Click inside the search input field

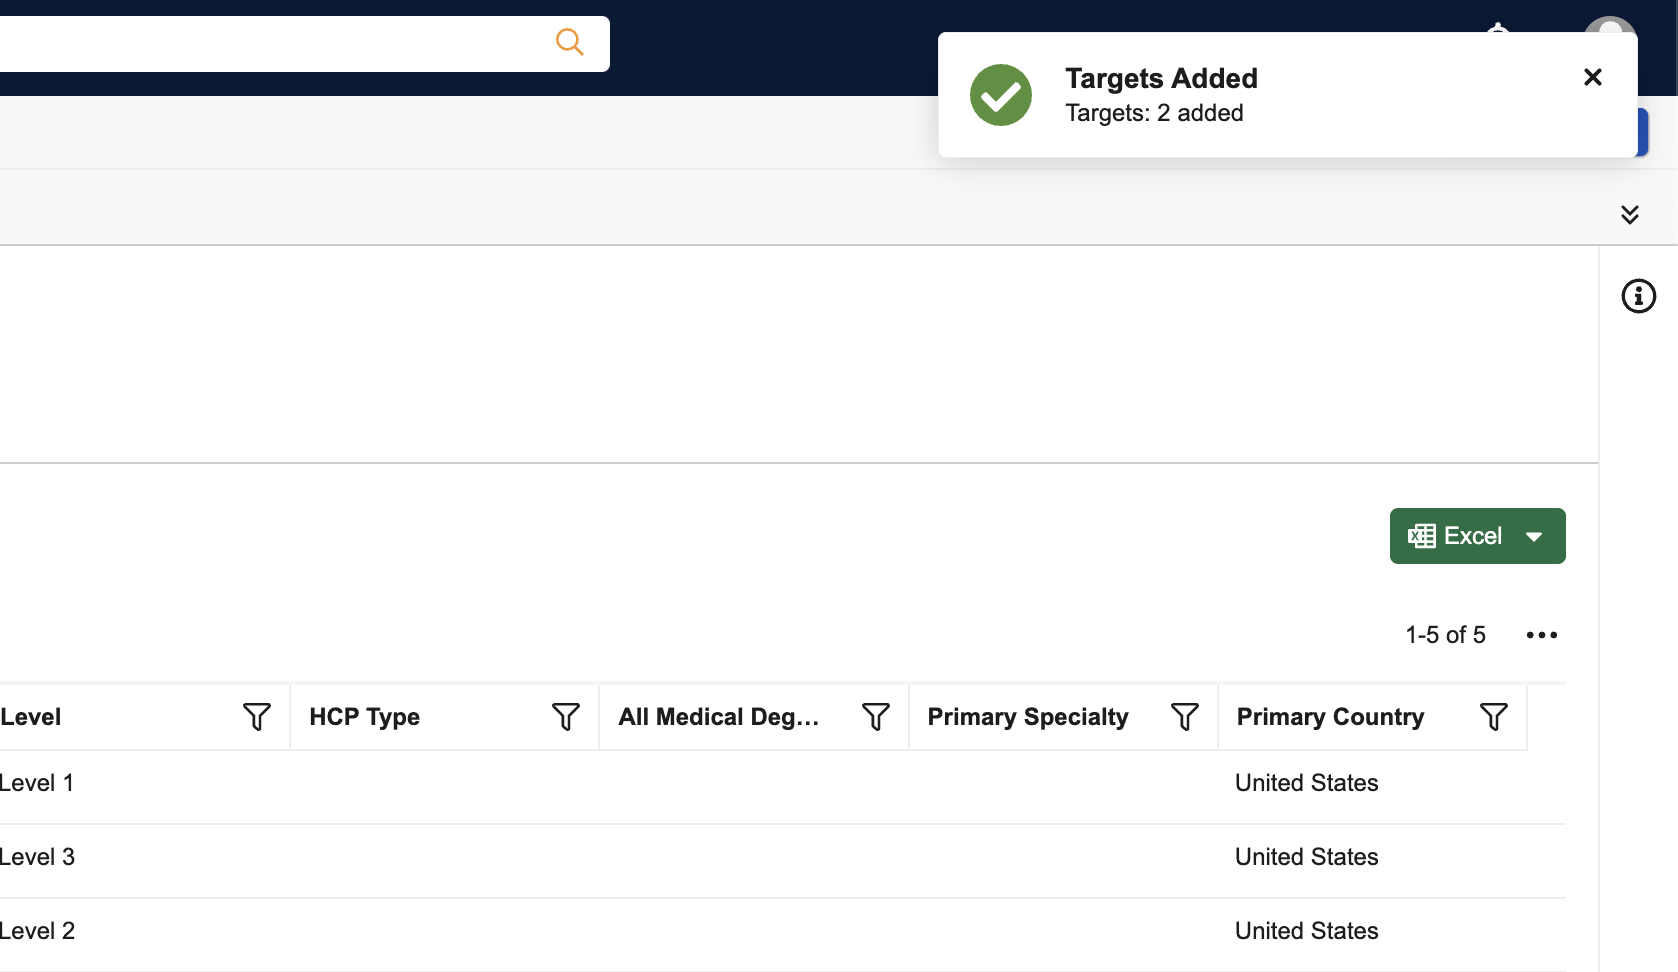[270, 43]
